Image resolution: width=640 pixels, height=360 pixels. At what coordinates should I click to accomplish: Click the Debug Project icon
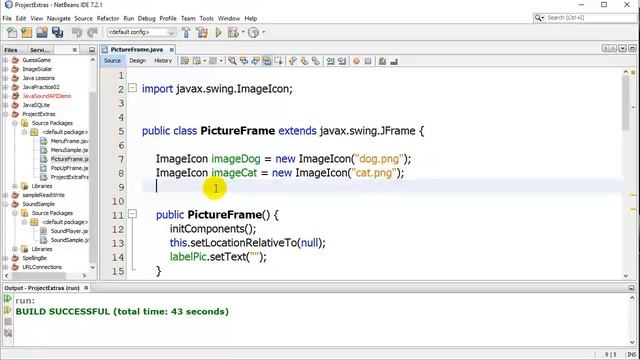coord(233,32)
